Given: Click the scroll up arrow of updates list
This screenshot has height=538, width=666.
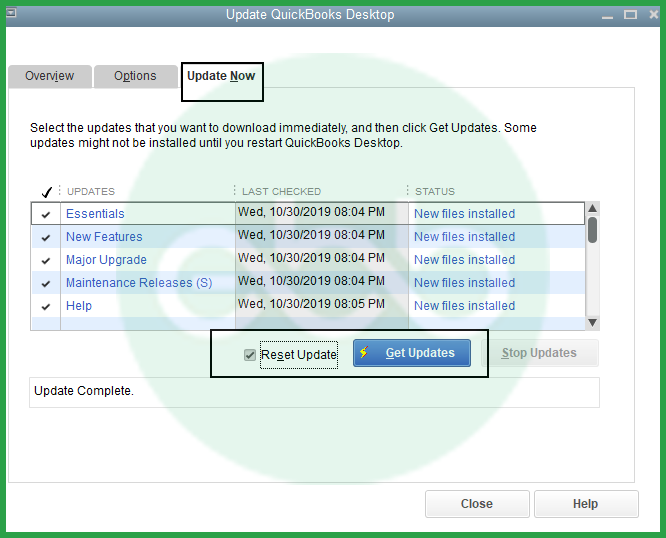Looking at the screenshot, I should [x=593, y=208].
